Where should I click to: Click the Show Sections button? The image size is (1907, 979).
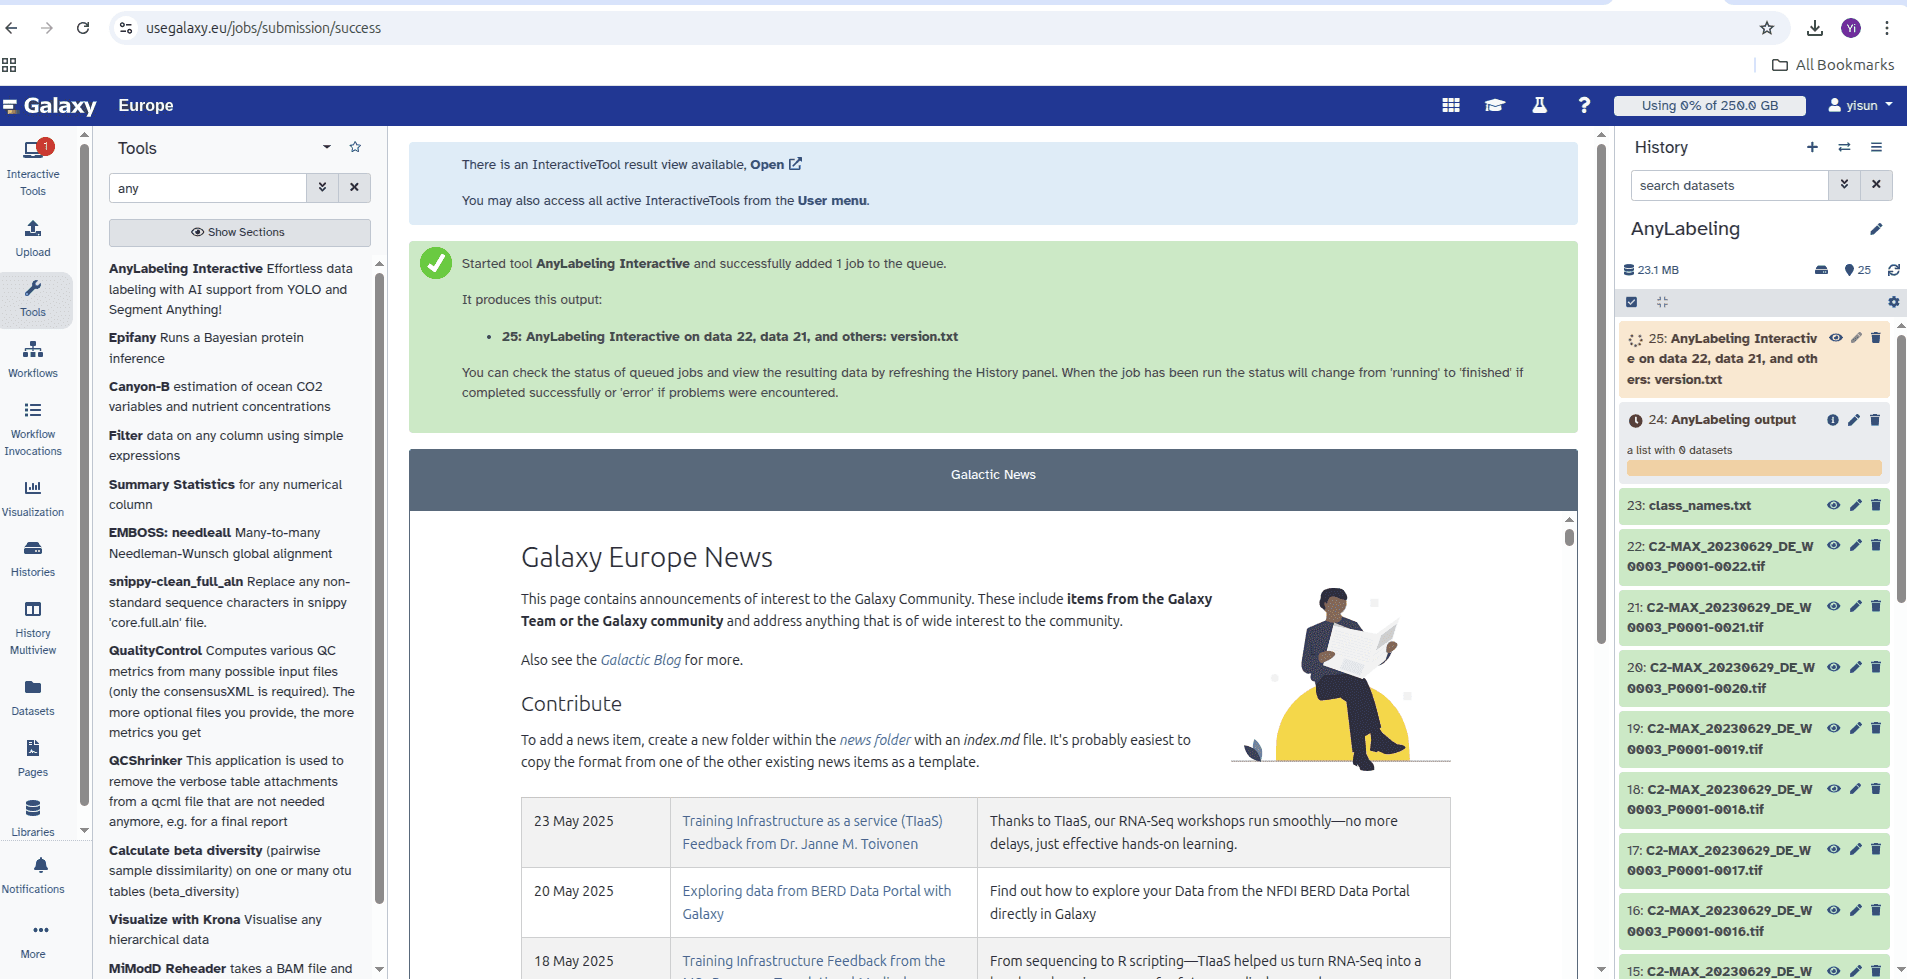click(x=239, y=232)
